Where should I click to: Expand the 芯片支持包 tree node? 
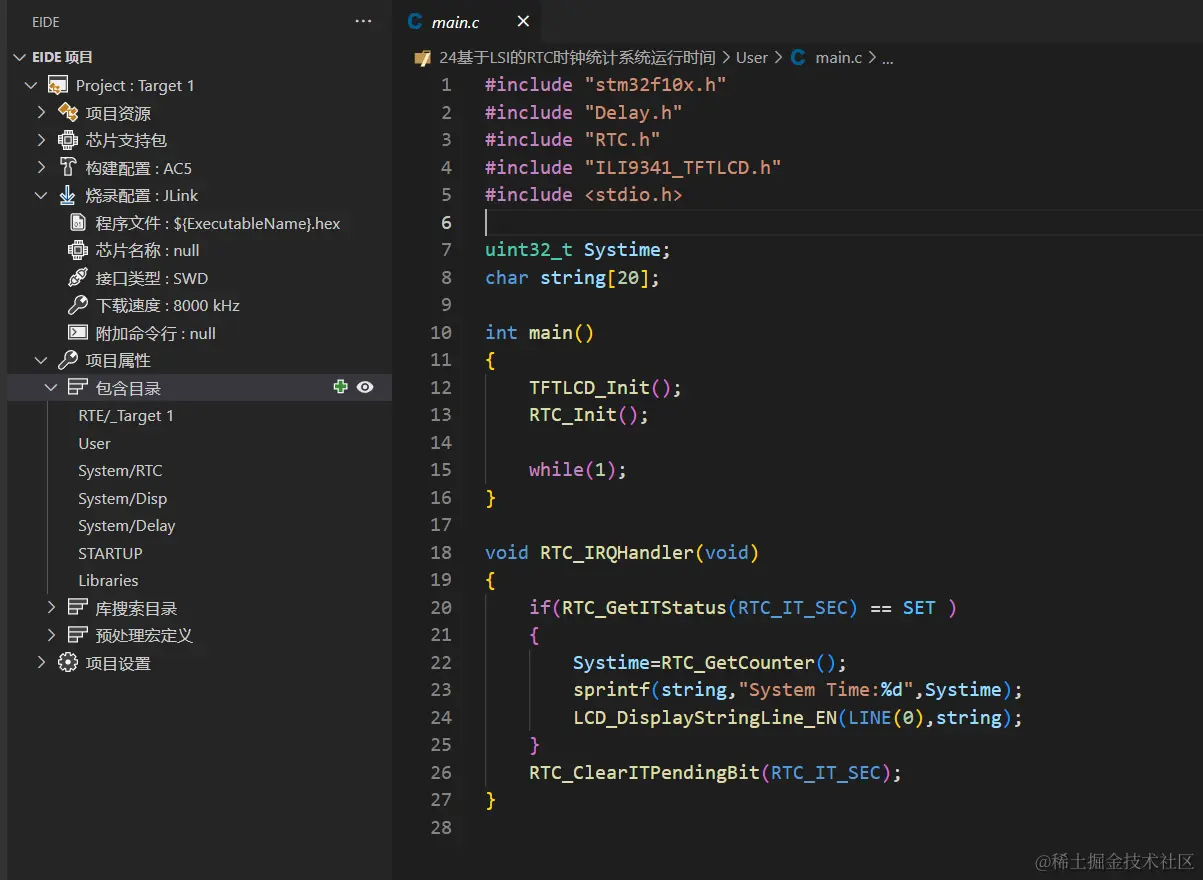tap(41, 141)
